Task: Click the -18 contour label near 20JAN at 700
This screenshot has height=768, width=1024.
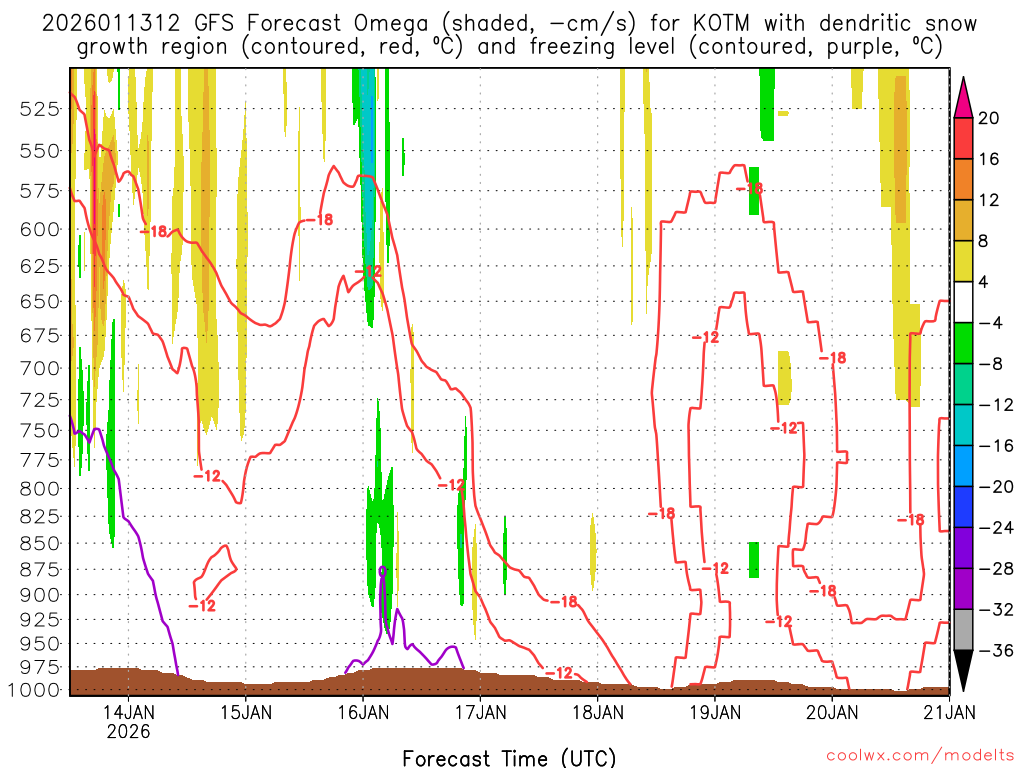Action: pyautogui.click(x=833, y=358)
